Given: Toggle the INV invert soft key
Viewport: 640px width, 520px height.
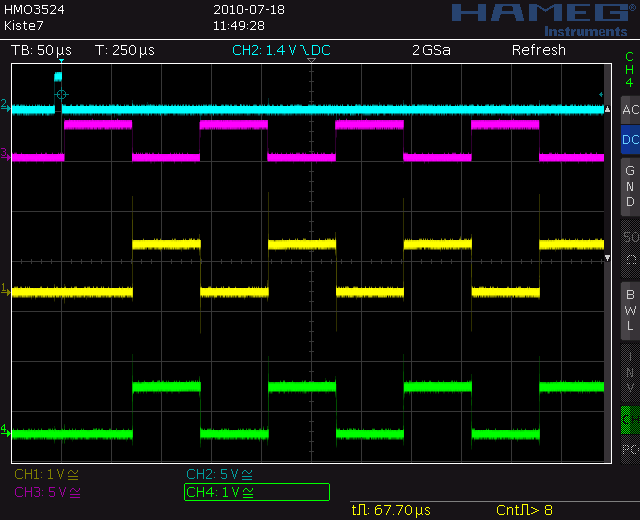Looking at the screenshot, I should pyautogui.click(x=630, y=373).
